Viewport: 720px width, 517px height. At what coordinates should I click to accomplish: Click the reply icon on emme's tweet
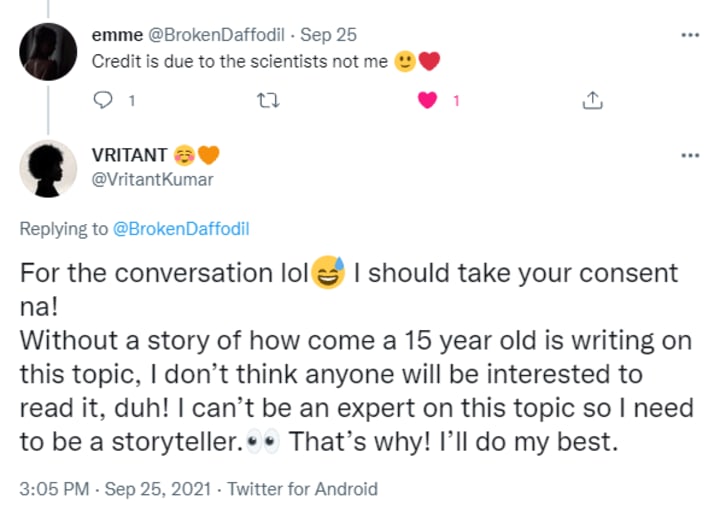(x=101, y=100)
